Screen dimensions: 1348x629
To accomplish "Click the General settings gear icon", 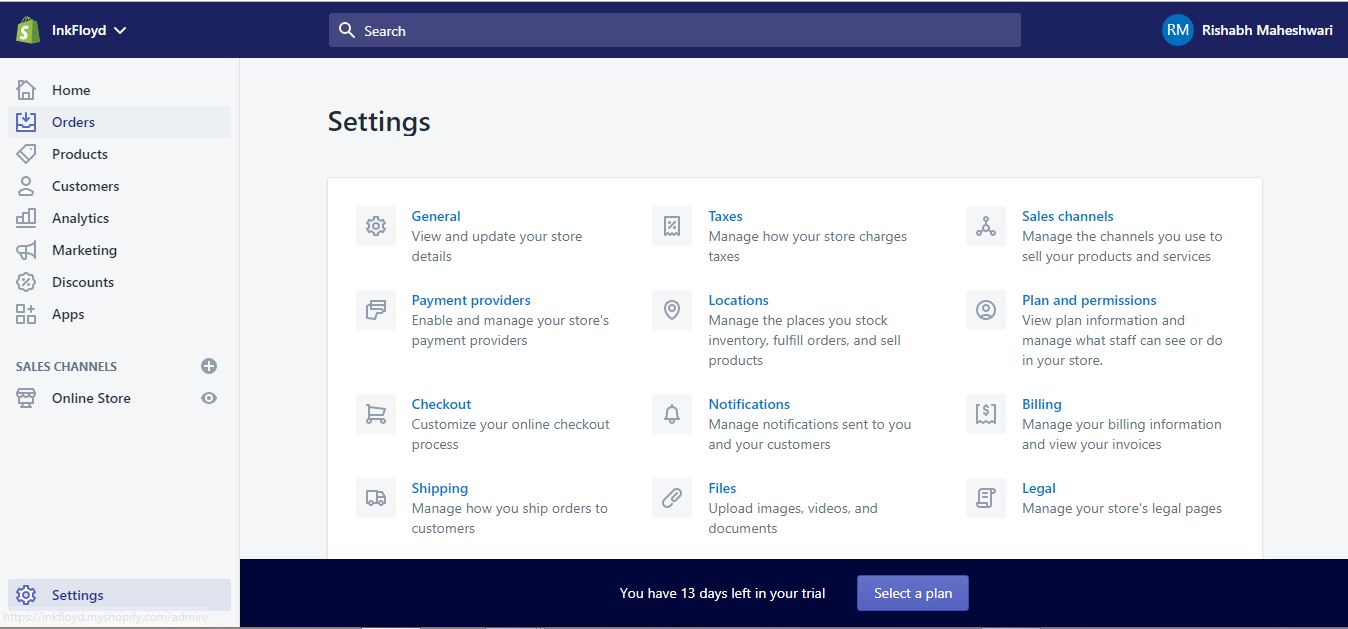I will click(376, 226).
